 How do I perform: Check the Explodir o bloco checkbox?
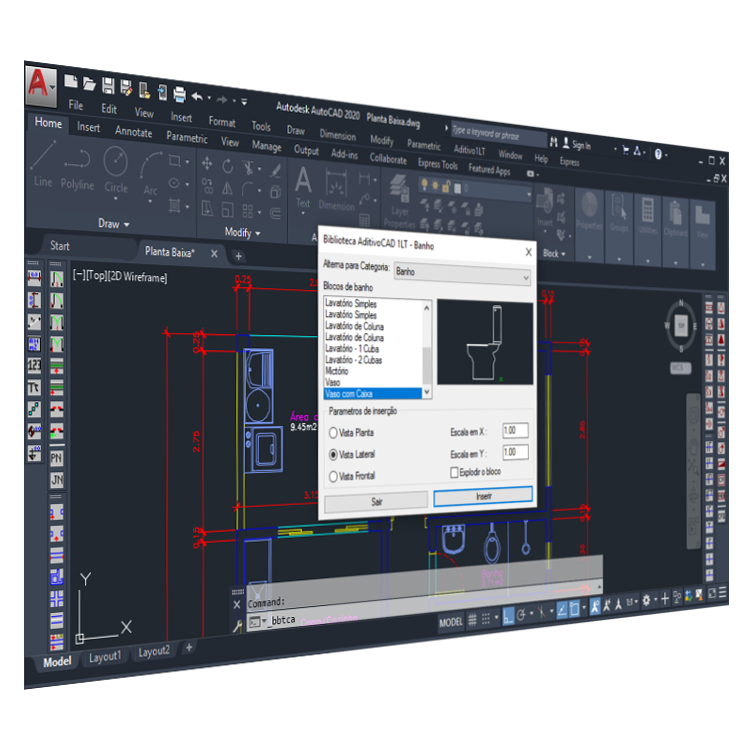(454, 472)
